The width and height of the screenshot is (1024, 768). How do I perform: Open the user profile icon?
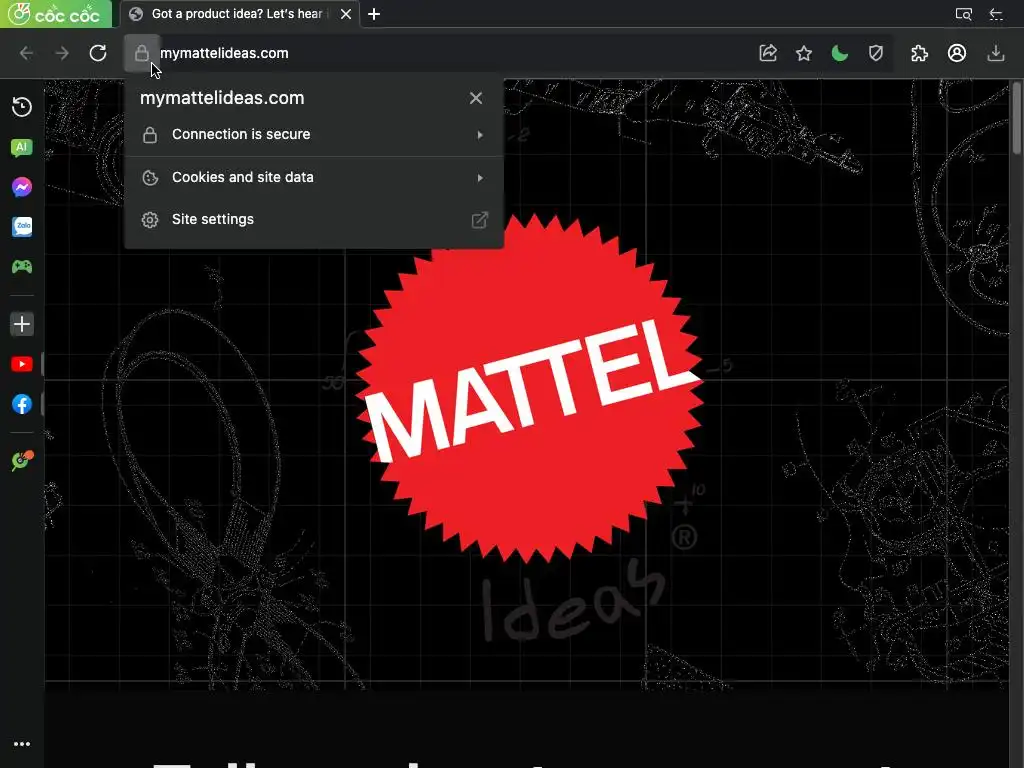point(957,53)
